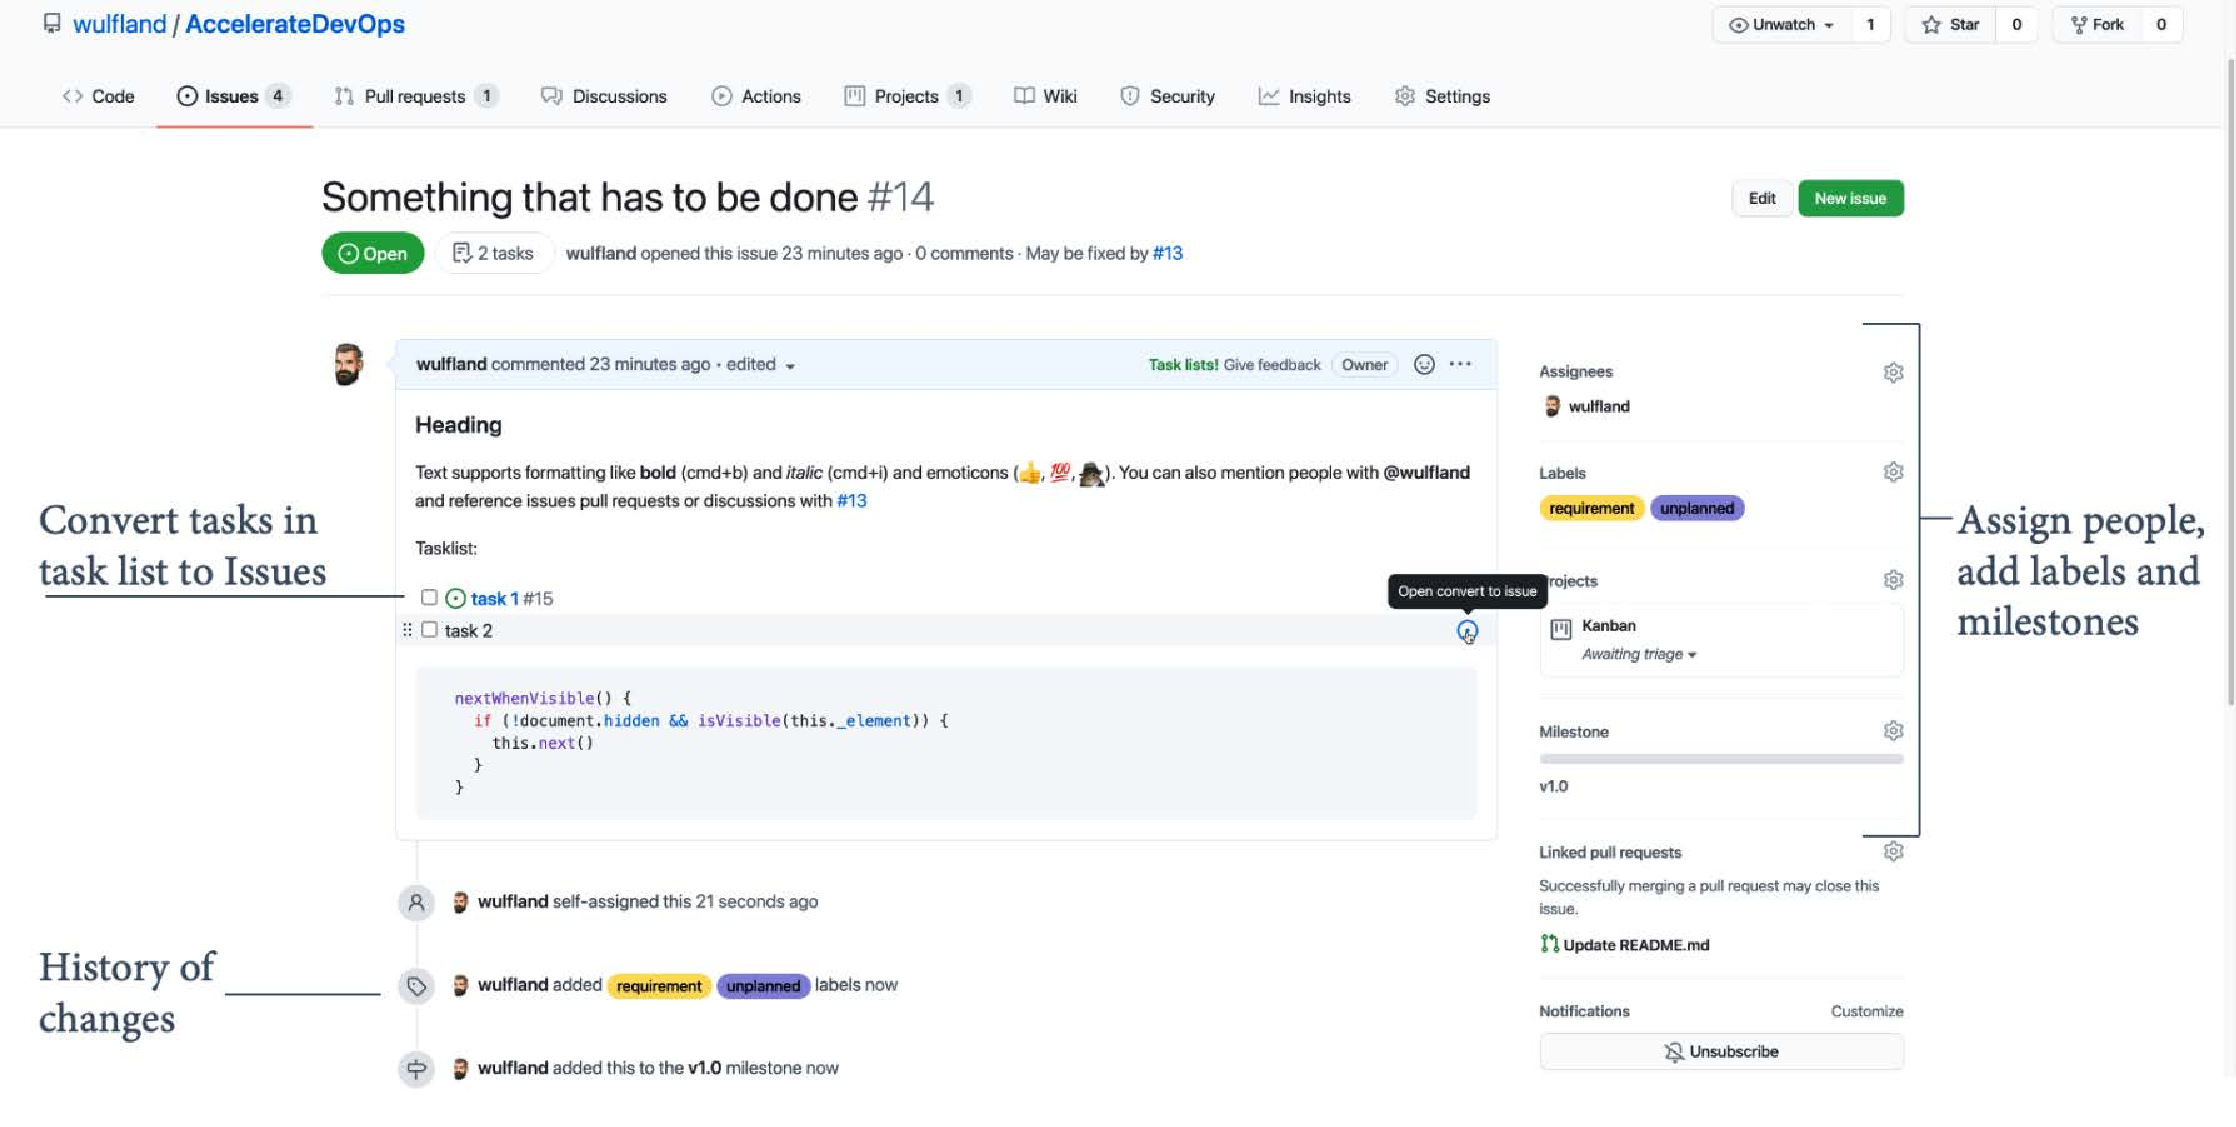Click the Customize notifications link

click(x=1867, y=1011)
